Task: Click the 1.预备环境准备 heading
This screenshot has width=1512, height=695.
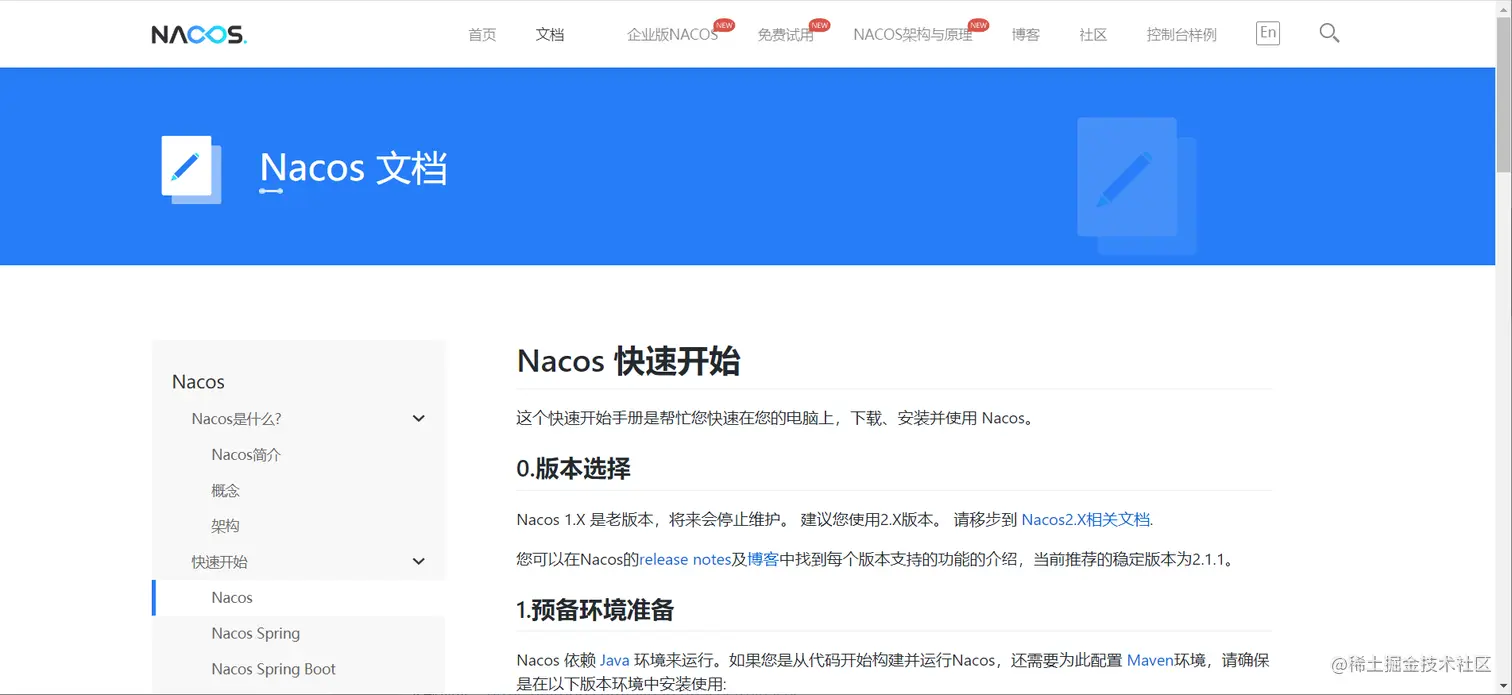Action: pyautogui.click(x=595, y=610)
